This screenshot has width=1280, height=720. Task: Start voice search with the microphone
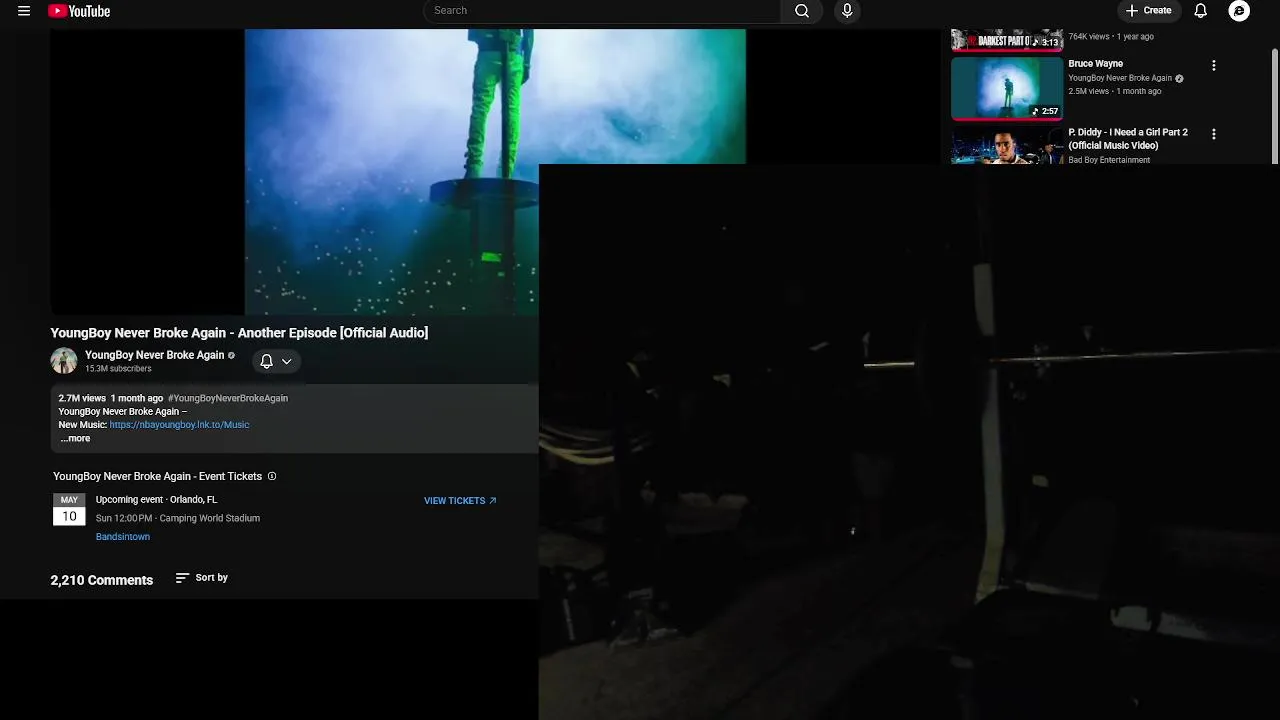[x=847, y=11]
